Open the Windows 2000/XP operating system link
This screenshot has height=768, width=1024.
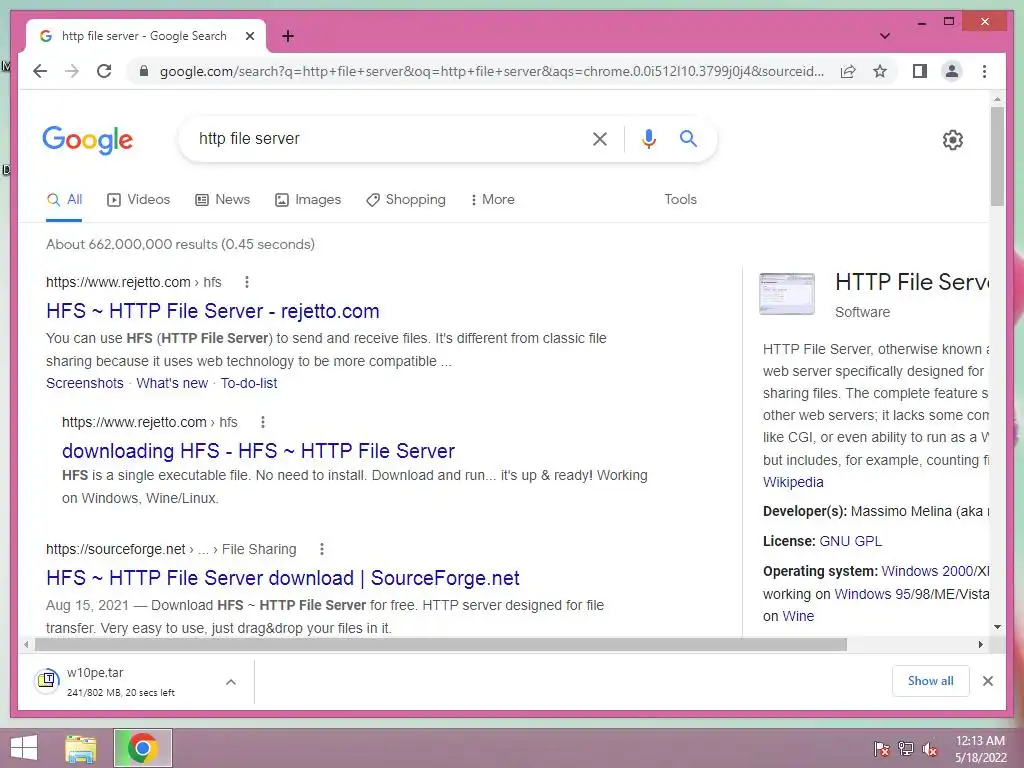pyautogui.click(x=935, y=571)
